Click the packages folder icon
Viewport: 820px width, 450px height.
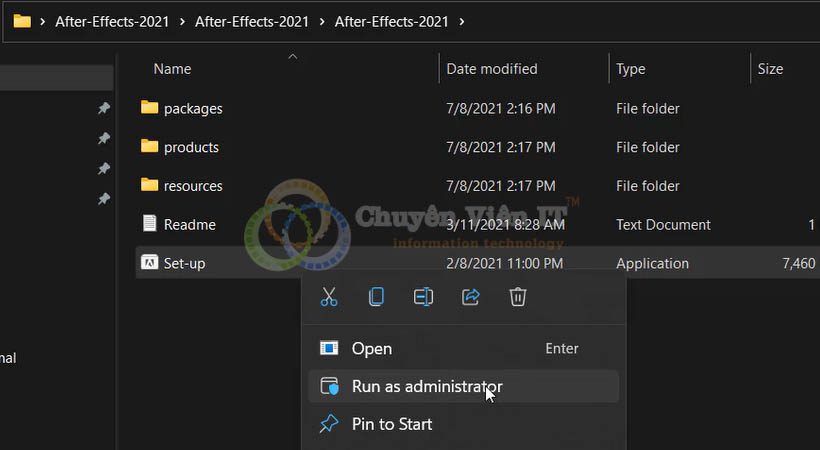(150, 107)
